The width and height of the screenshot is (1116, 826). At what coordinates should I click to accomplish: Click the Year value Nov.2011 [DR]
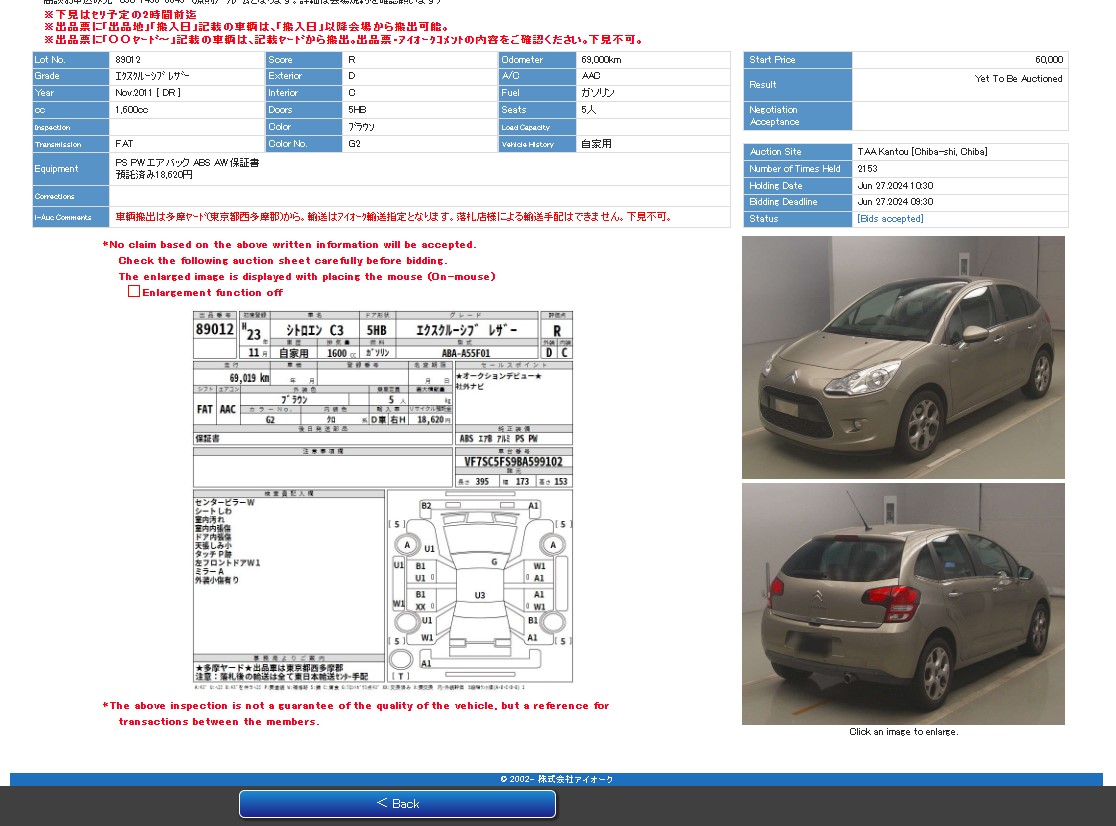[x=148, y=92]
